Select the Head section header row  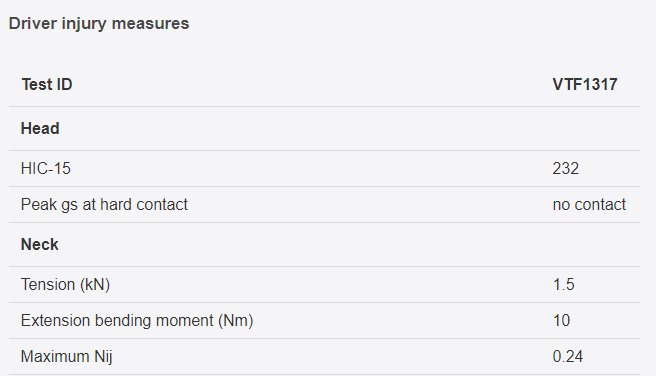(324, 128)
